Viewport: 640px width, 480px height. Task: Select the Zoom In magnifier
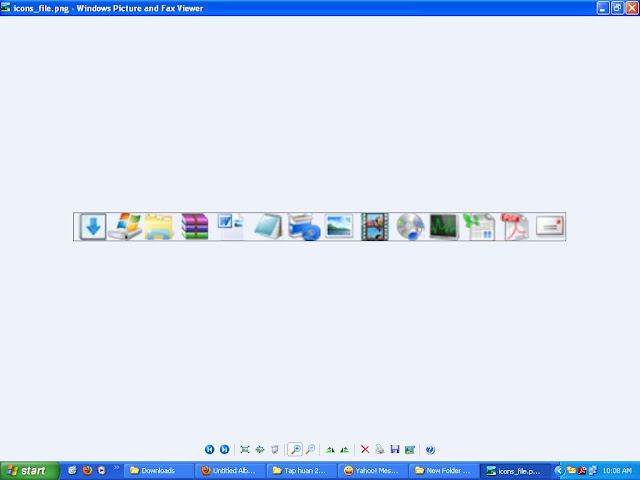tap(295, 449)
